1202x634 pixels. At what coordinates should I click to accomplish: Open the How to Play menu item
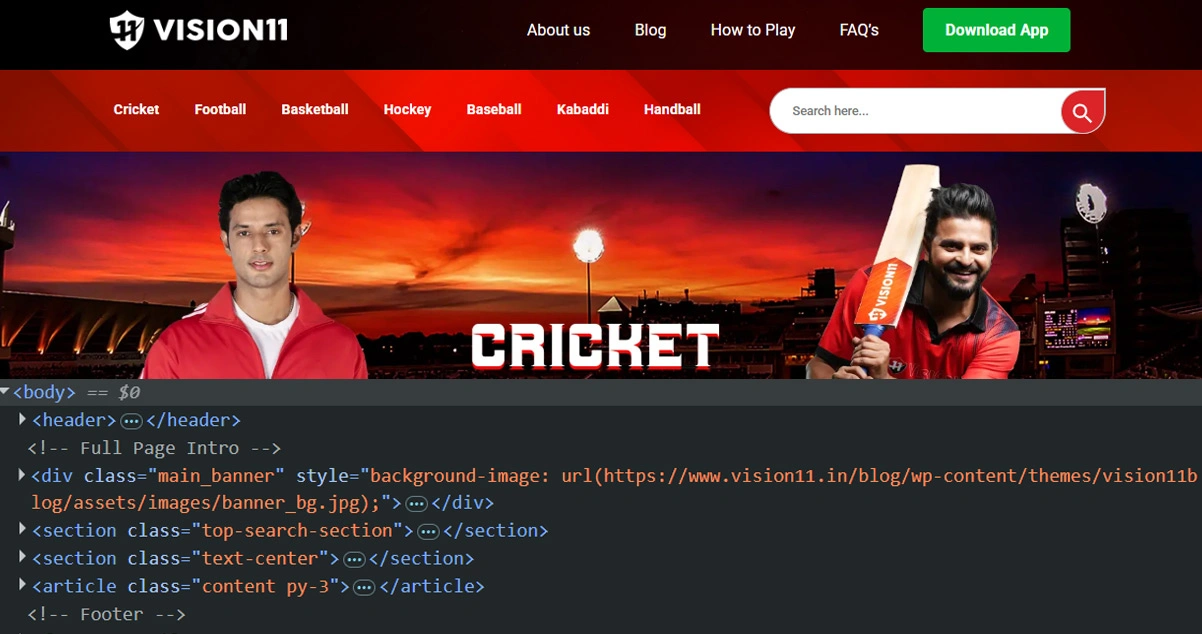coord(752,30)
